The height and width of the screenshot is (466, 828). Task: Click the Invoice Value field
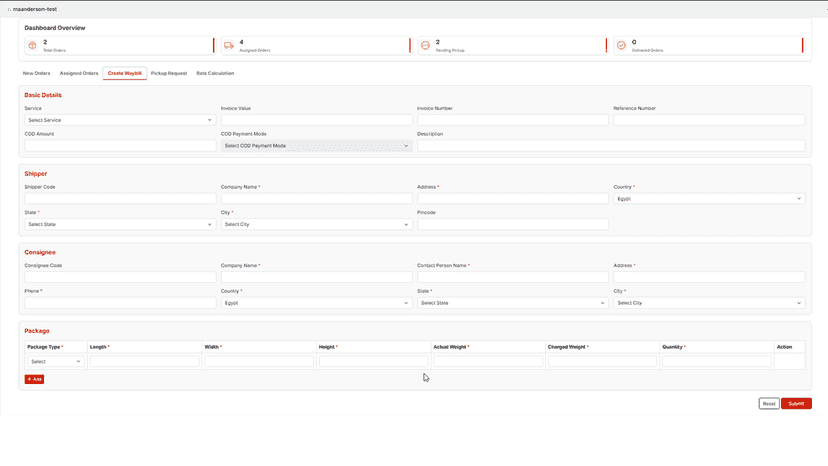pos(316,120)
